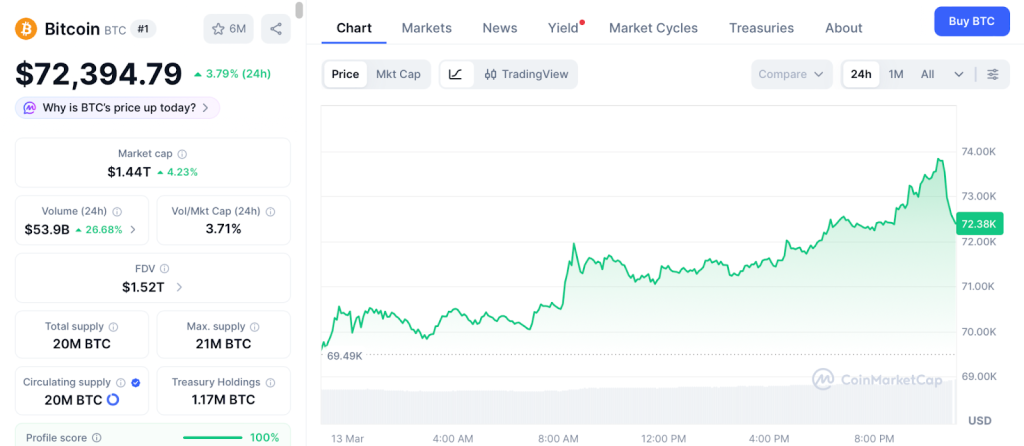Add Bitcoin to watchlist with star
The height and width of the screenshot is (446, 1024).
228,29
